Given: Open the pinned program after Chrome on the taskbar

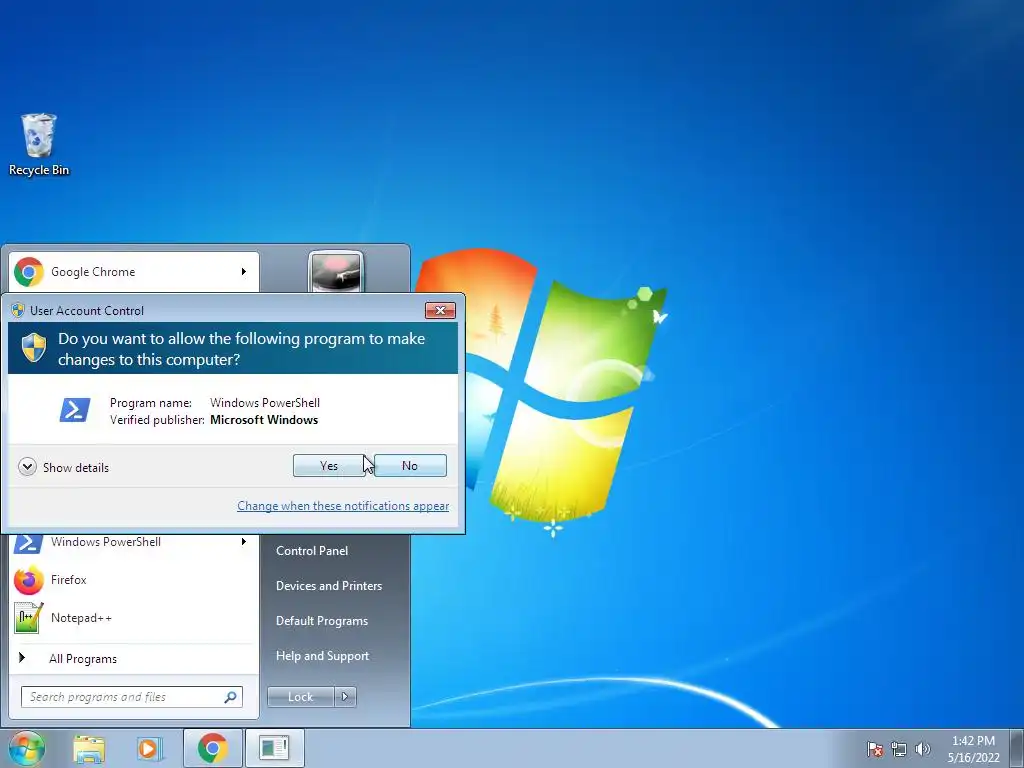Looking at the screenshot, I should [274, 748].
